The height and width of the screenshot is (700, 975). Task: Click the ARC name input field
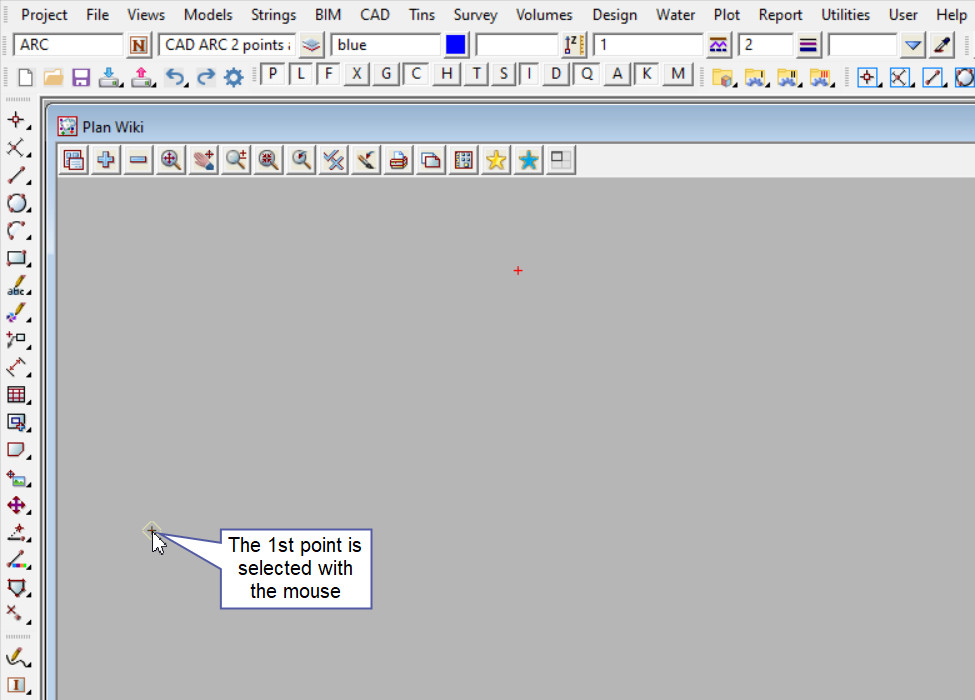tap(68, 45)
